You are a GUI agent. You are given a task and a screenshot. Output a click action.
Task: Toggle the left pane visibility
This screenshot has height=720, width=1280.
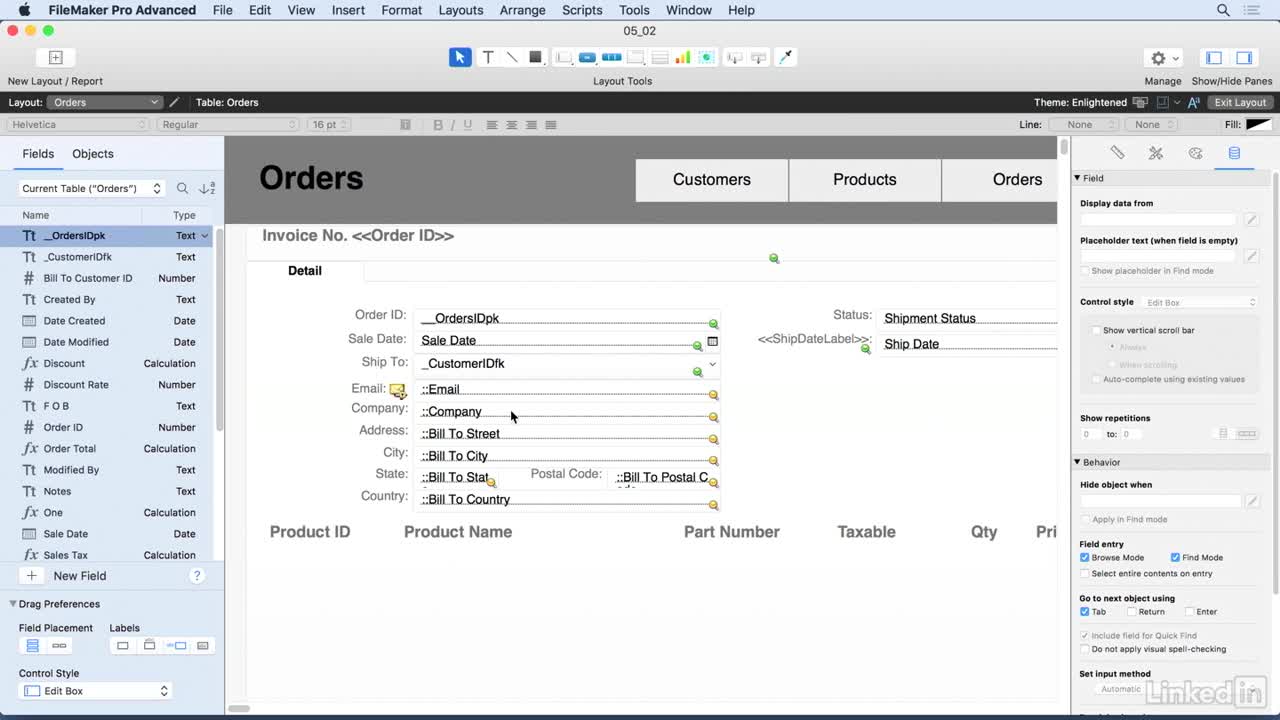point(1214,58)
